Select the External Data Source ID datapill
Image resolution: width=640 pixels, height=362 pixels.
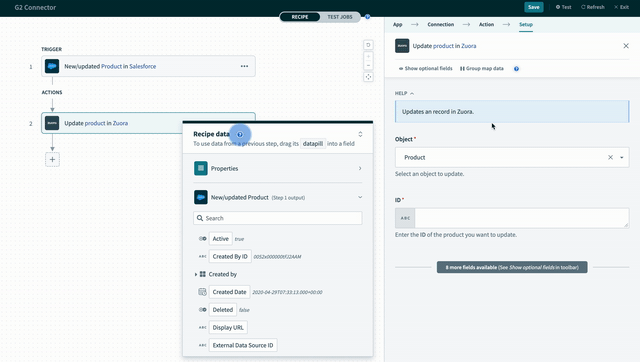tap(243, 345)
